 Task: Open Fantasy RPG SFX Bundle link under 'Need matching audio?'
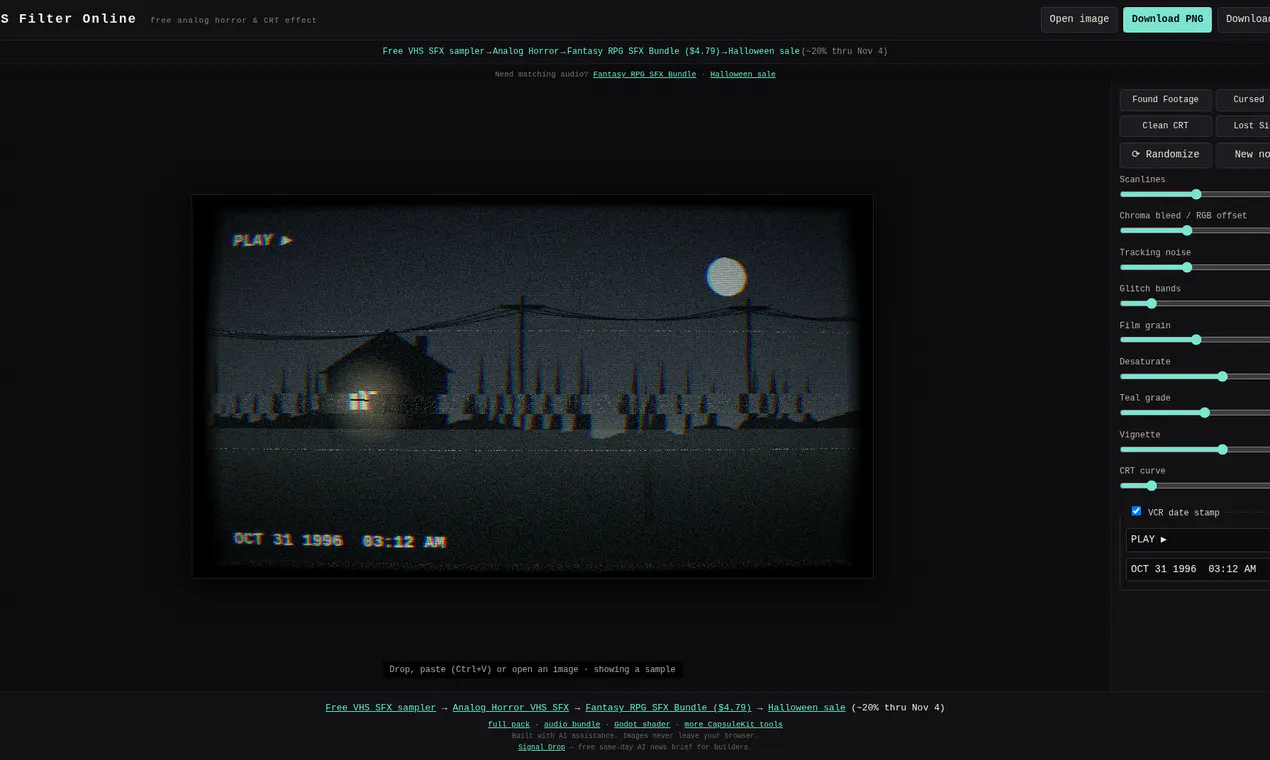tap(644, 74)
